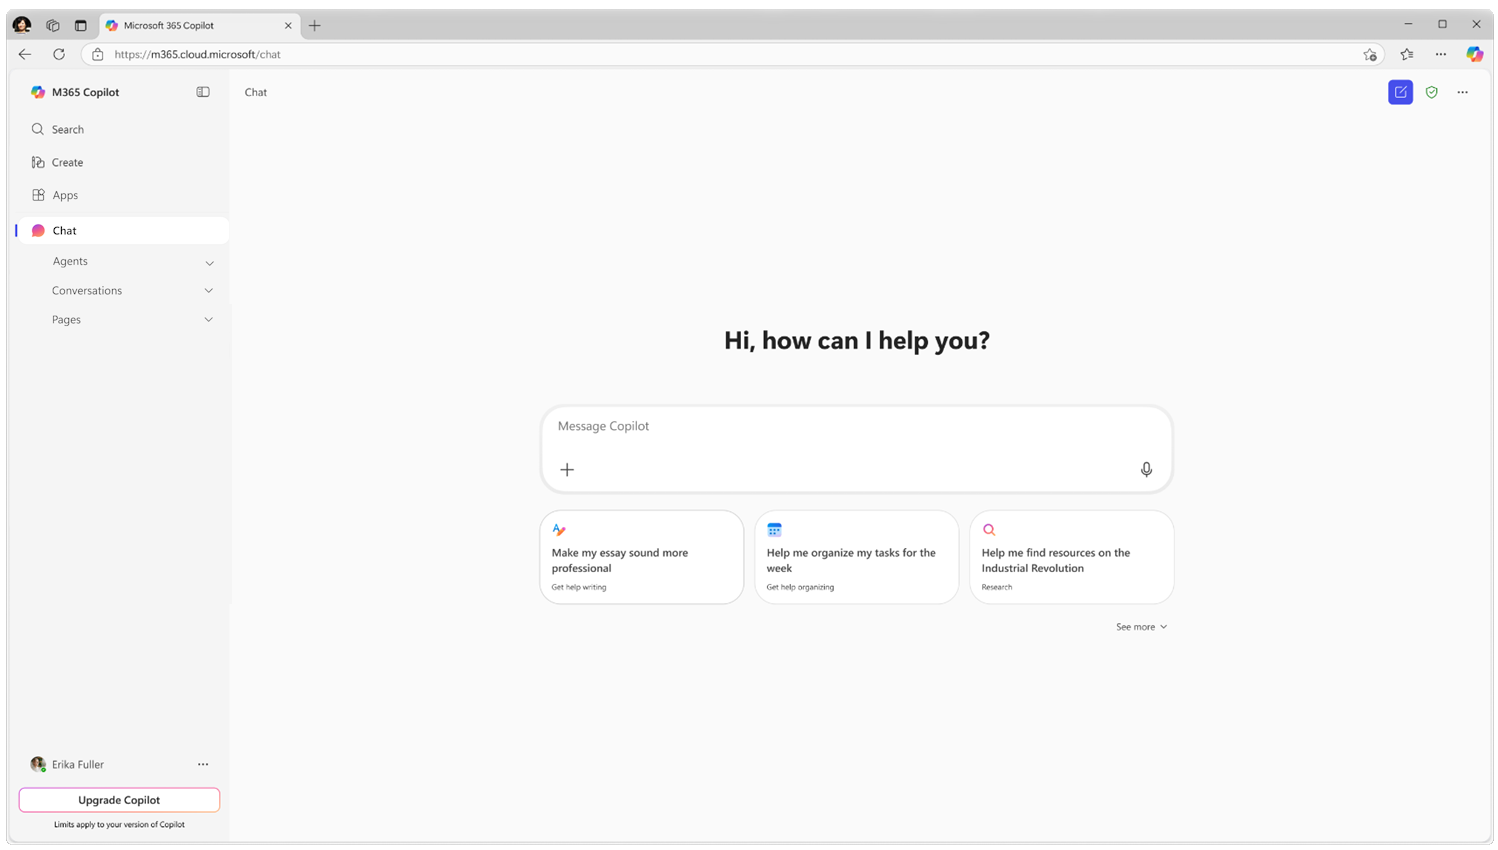Expand the Pages chevron
The image size is (1498, 850).
coord(209,320)
